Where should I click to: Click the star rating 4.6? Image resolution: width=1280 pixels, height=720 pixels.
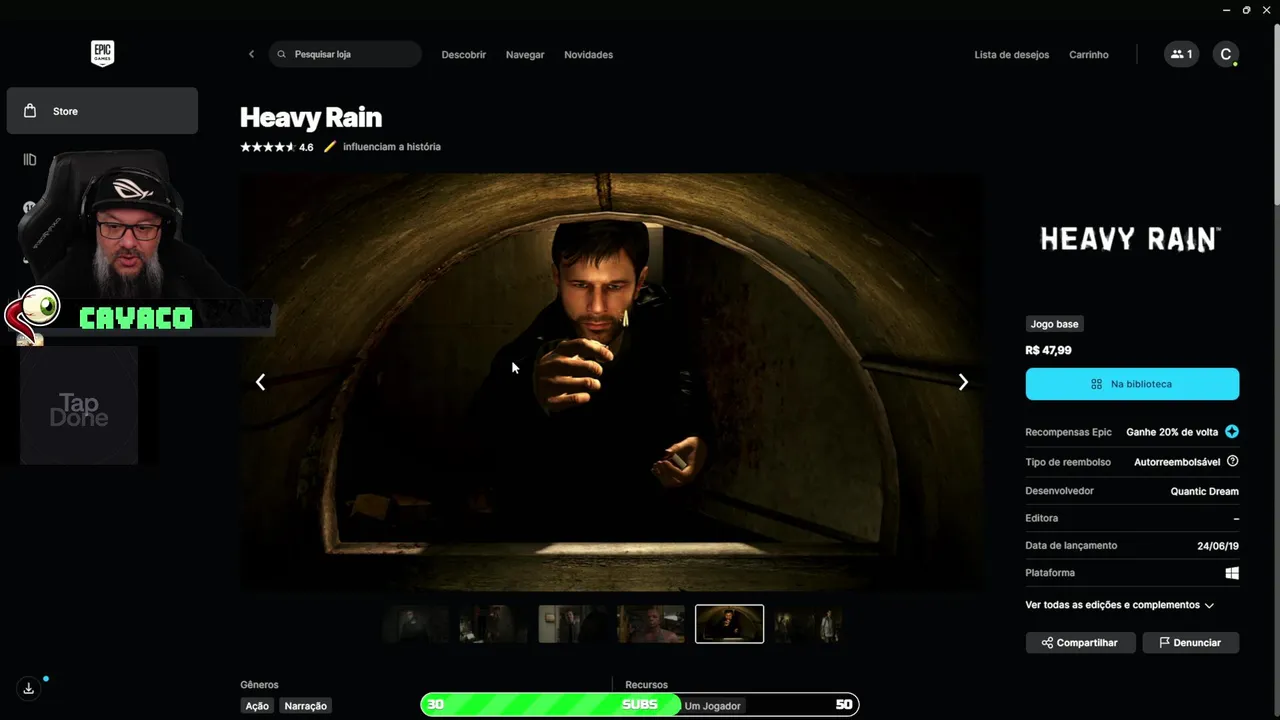[277, 147]
